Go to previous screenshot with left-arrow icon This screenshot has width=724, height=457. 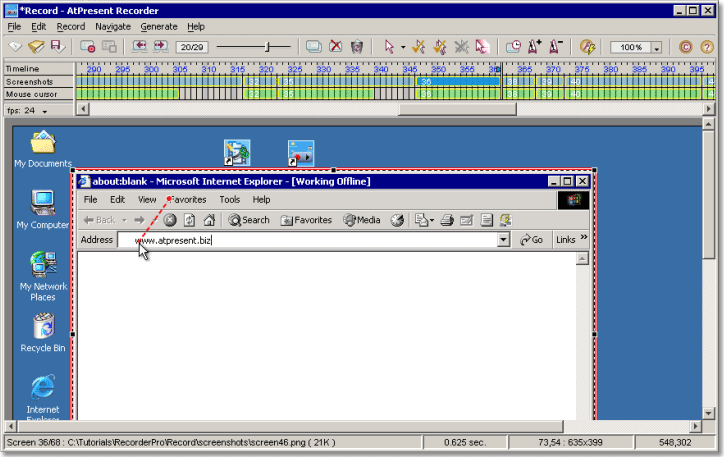[x=139, y=47]
